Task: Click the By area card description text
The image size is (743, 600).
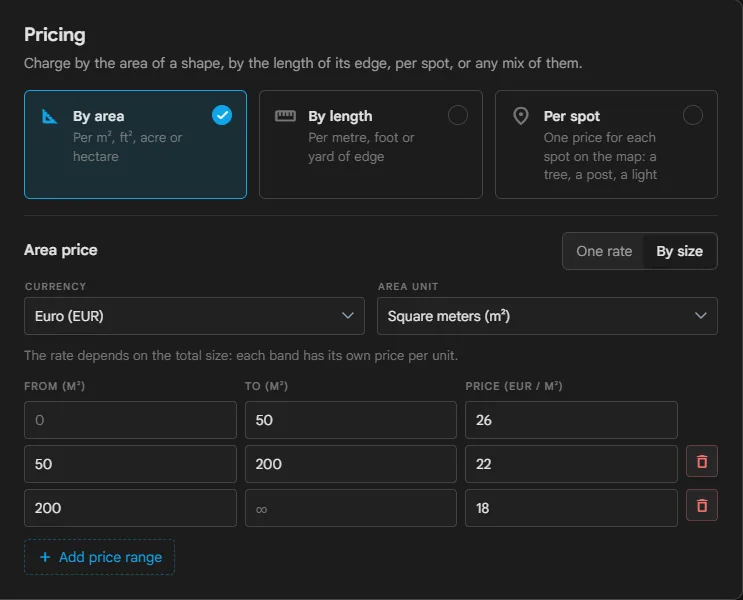Action: pos(127,147)
